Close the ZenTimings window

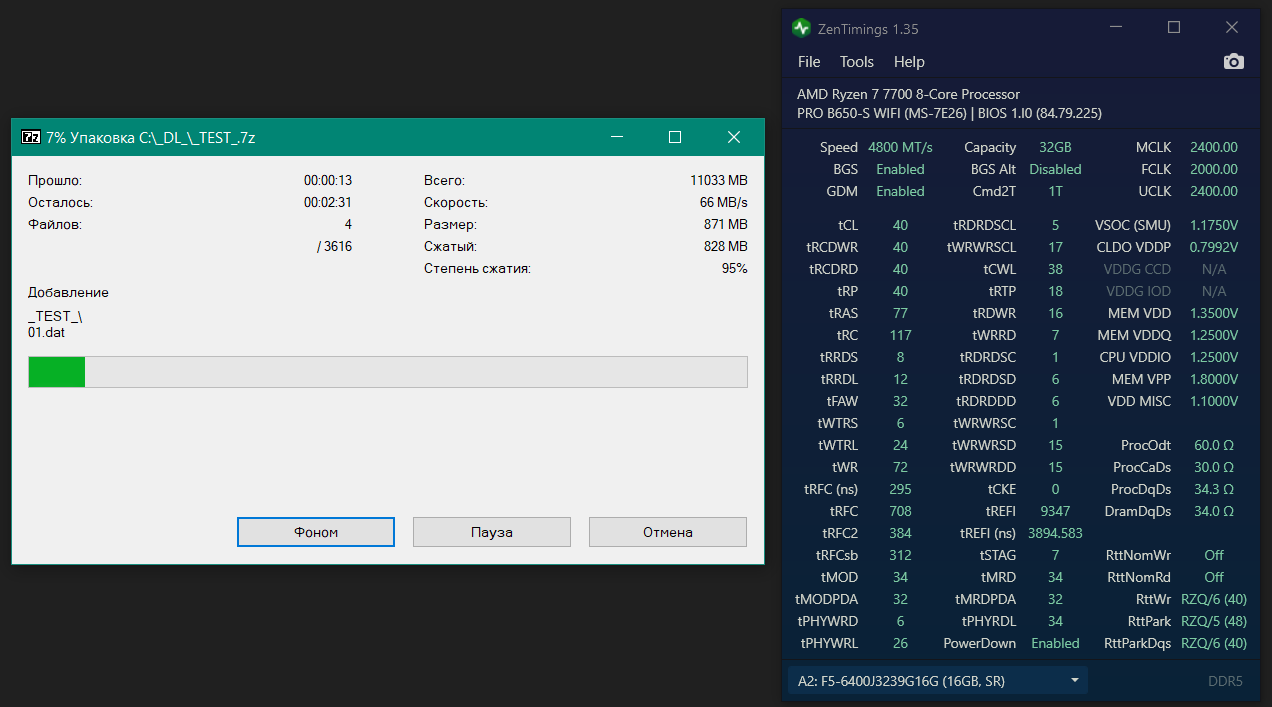[x=1232, y=27]
